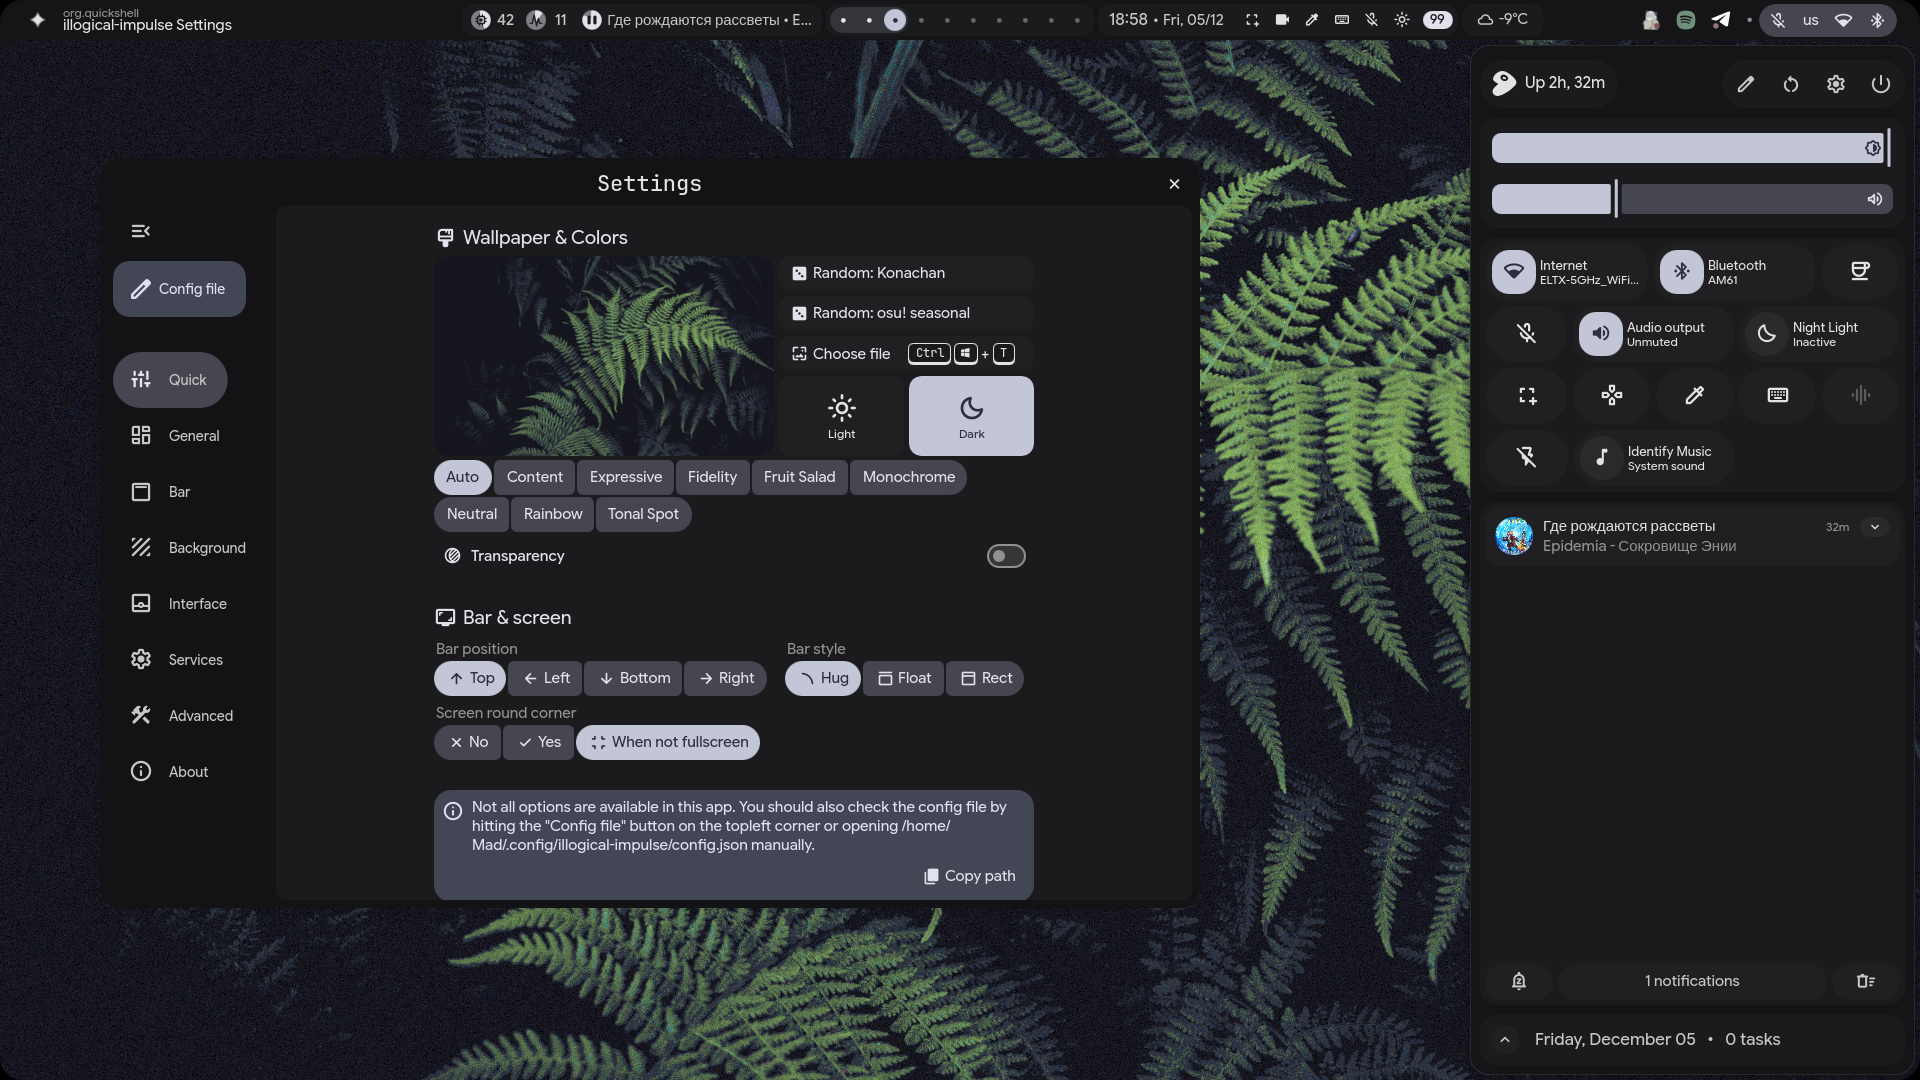Viewport: 1920px width, 1080px height.
Task: Toggle the Bluetooth AM61 tile
Action: (x=1682, y=272)
